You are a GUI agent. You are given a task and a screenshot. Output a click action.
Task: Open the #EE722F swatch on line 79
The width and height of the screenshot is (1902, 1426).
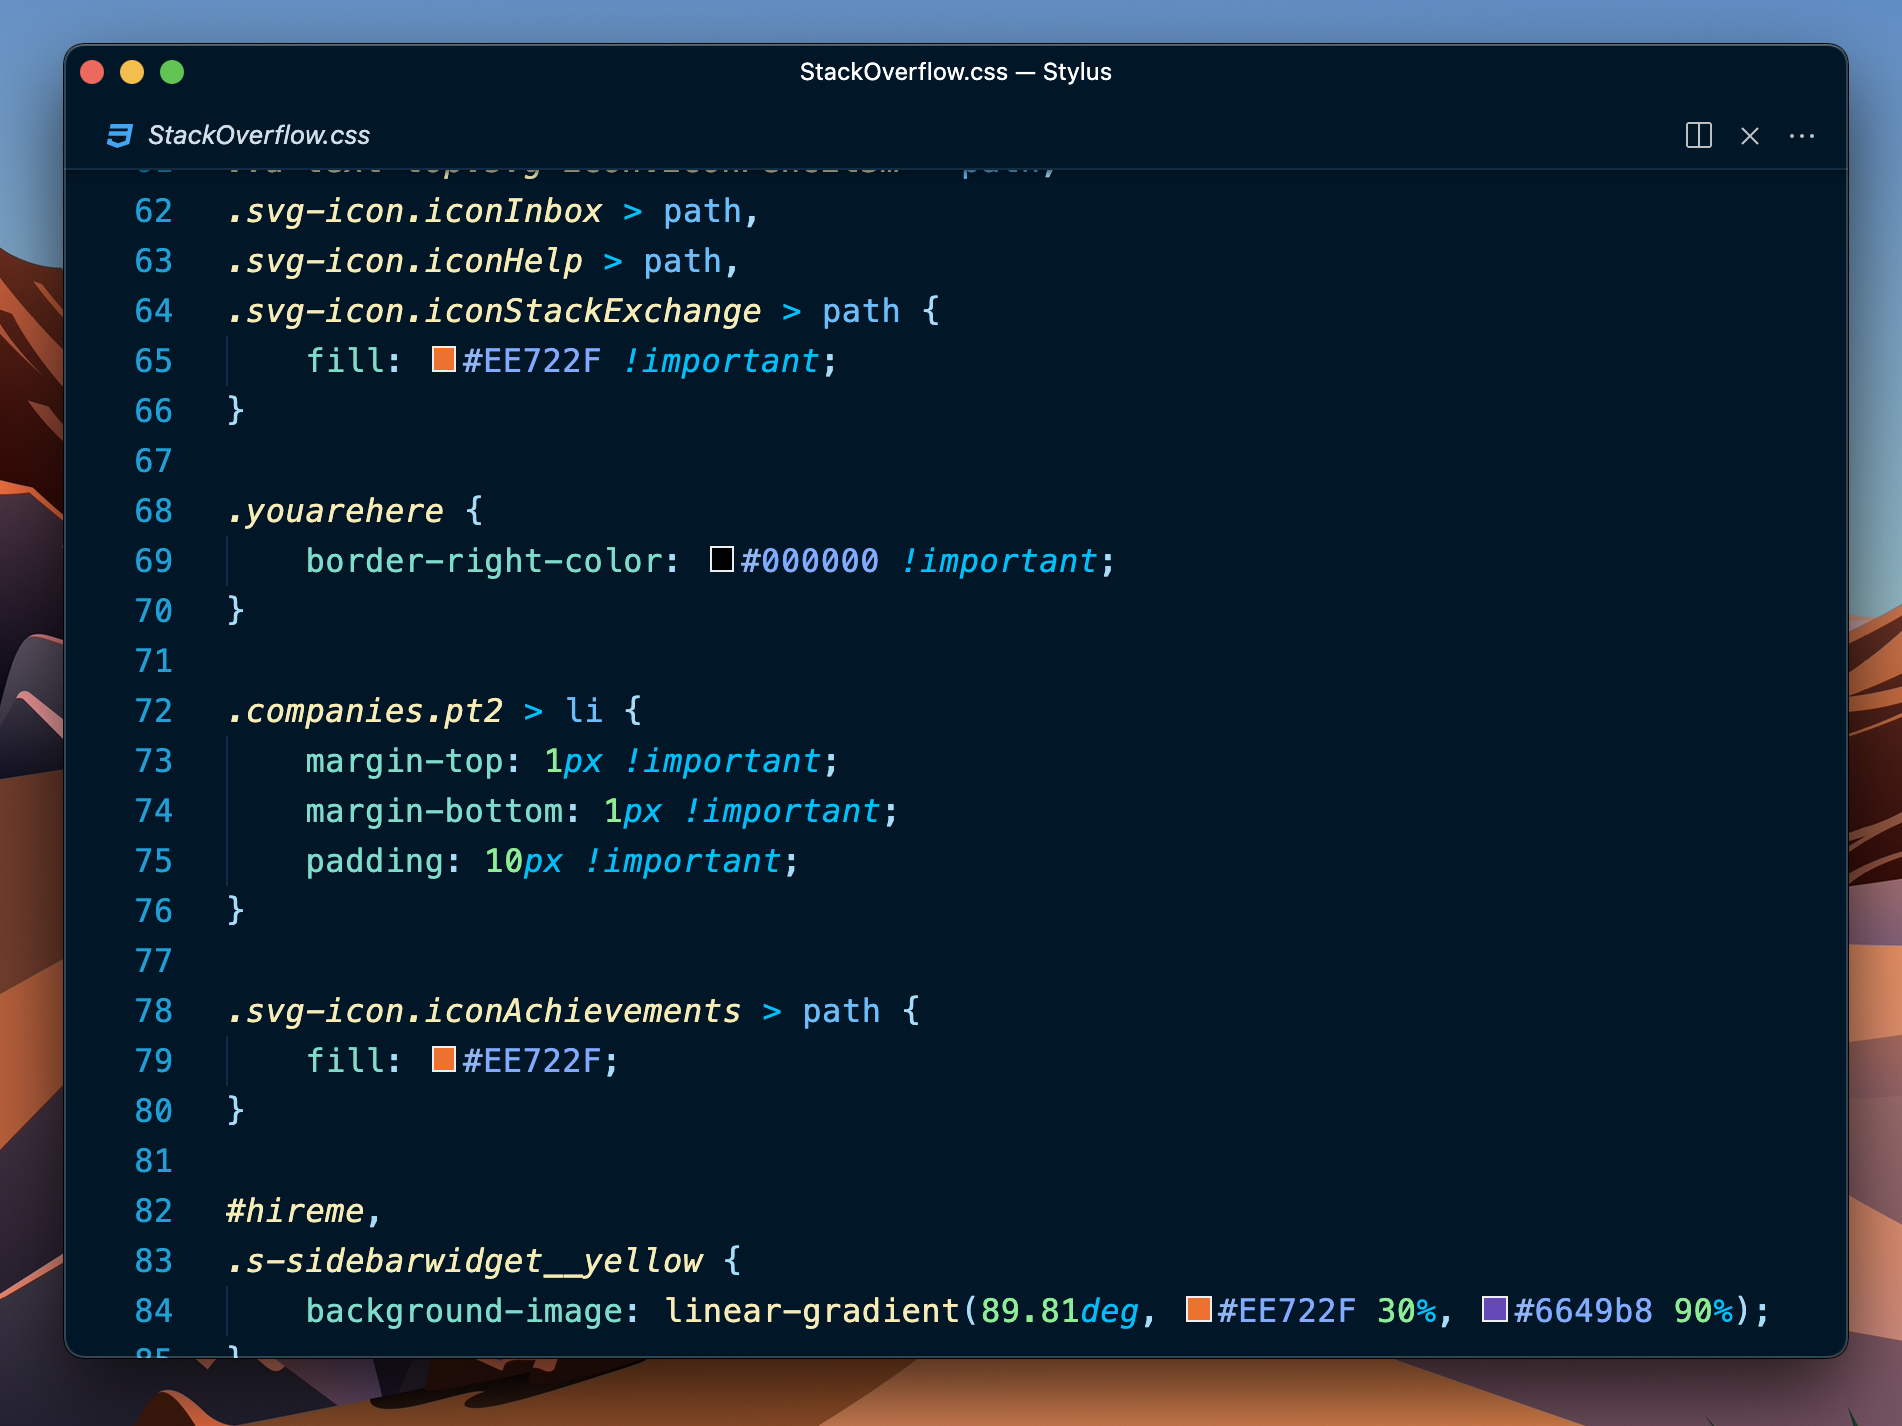click(444, 1059)
